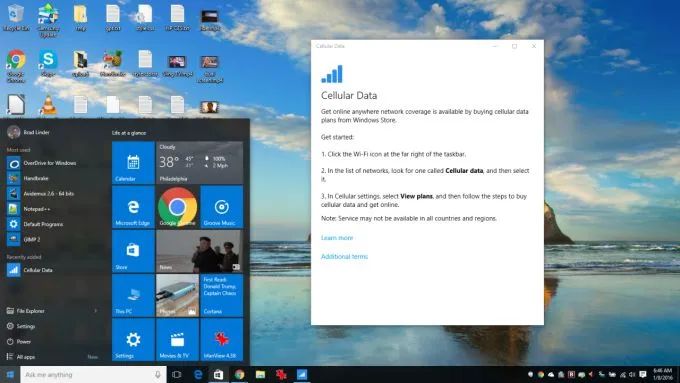This screenshot has height=383, width=680.
Task: Open IrfanView from the taskbar
Action: [281, 374]
